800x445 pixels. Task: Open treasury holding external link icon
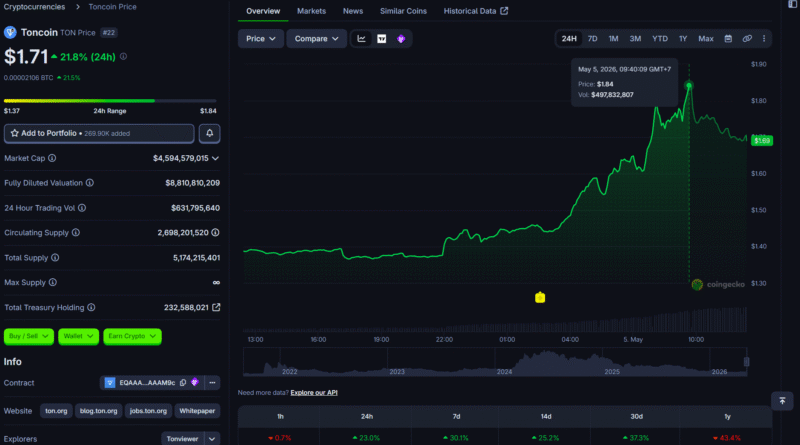pos(216,307)
